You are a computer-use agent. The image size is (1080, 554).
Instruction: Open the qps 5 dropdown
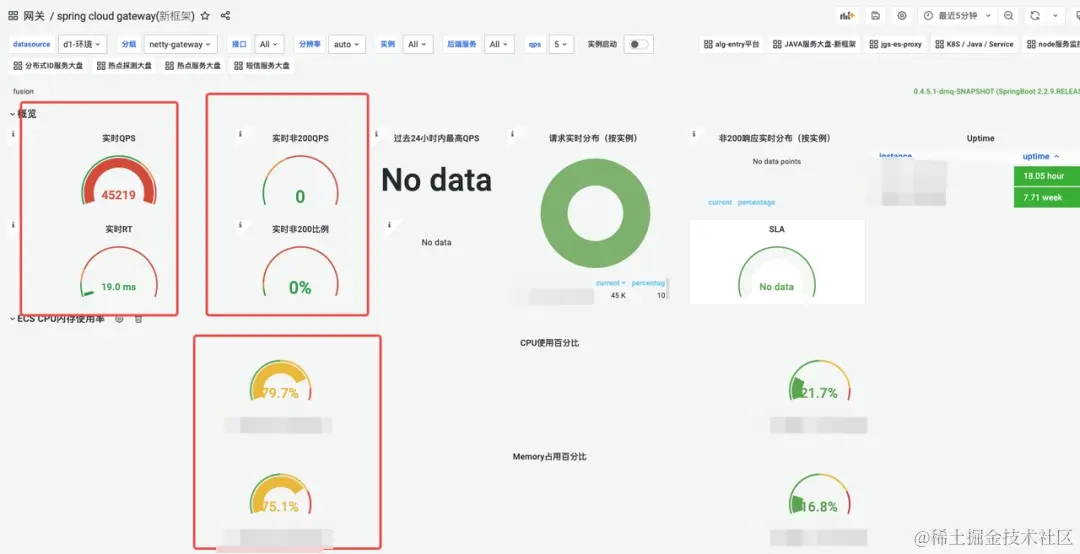point(561,44)
